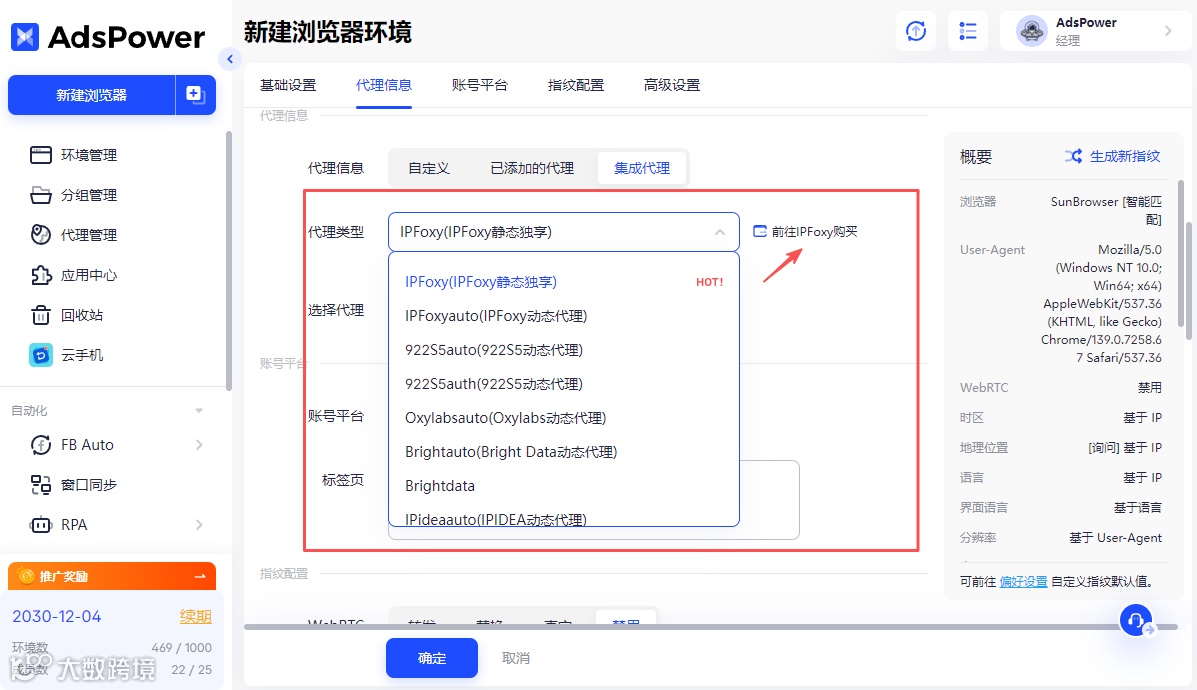Expand the 自动化 section arrow
1197x690 pixels.
tap(198, 411)
